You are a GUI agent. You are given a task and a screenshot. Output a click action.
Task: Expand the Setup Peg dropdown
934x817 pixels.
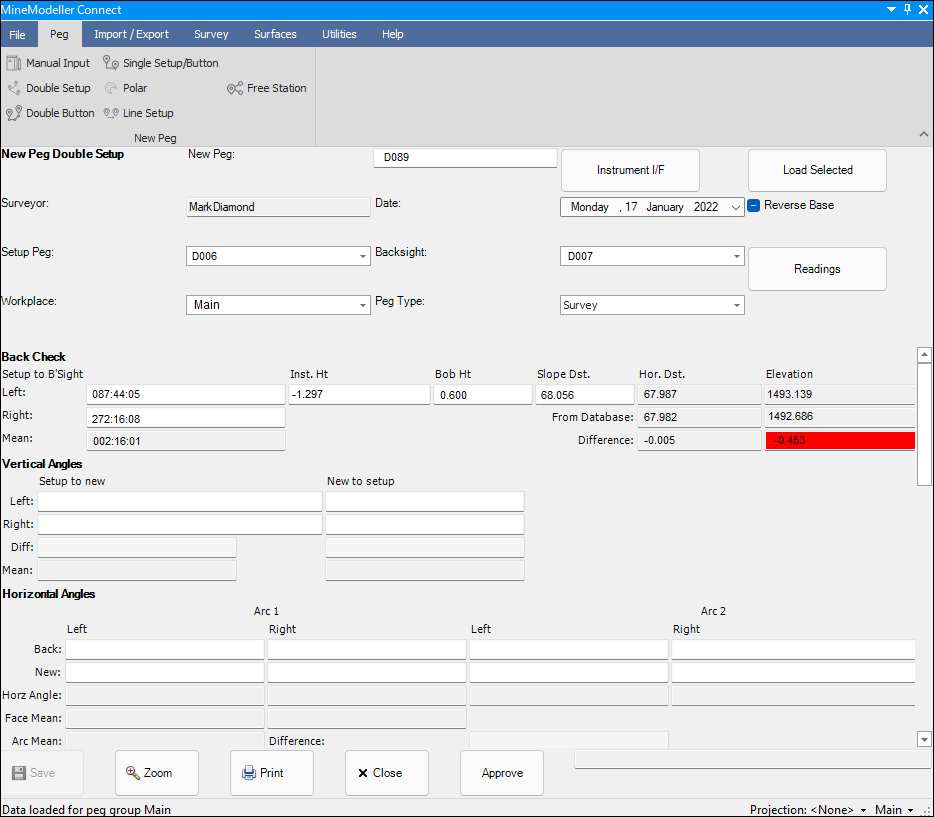(x=362, y=257)
